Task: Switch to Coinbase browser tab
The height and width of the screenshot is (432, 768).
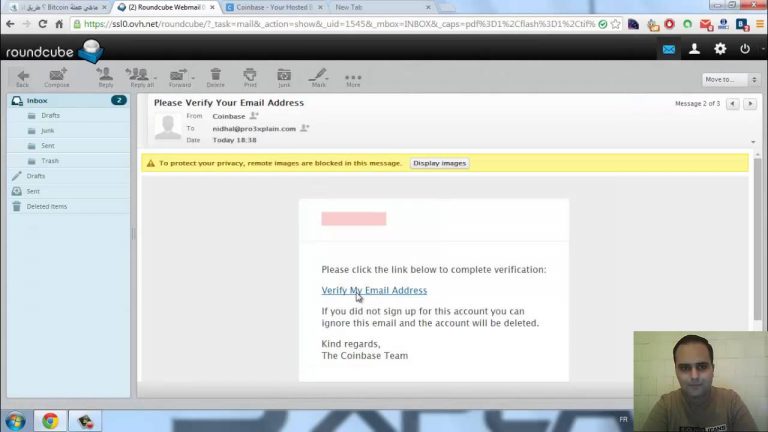Action: click(274, 7)
